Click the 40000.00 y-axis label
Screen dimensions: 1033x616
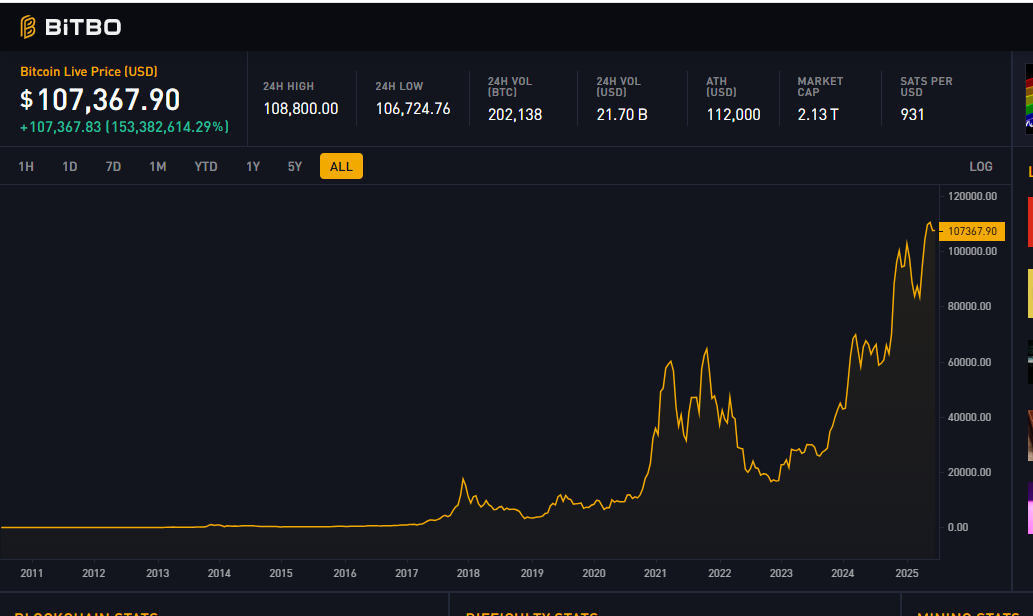(970, 417)
